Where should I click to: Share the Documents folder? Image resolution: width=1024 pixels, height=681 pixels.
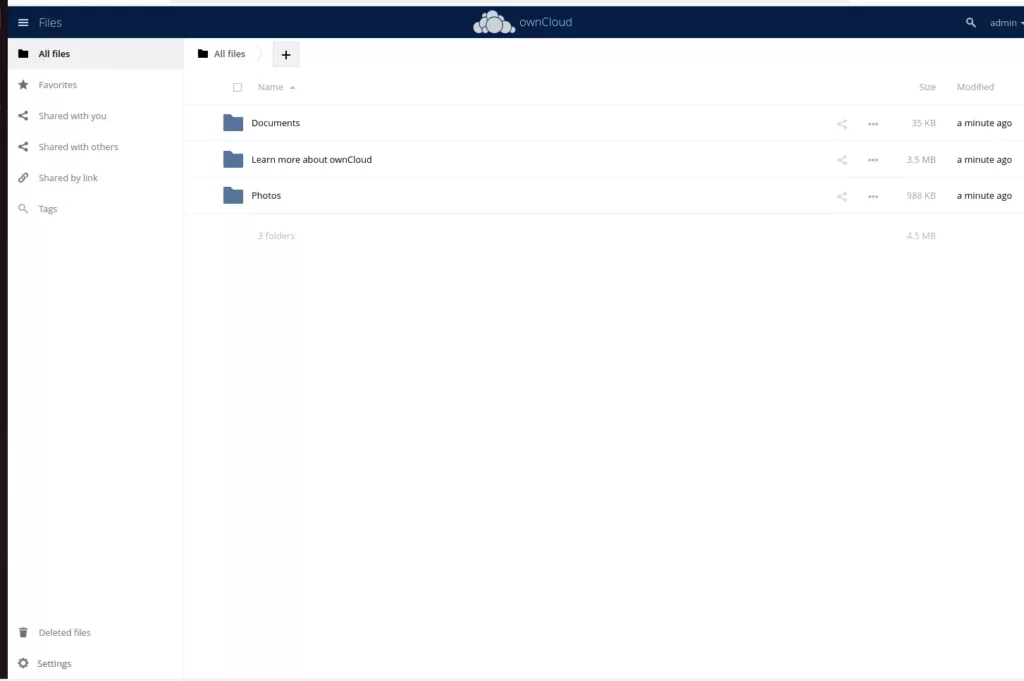(842, 124)
